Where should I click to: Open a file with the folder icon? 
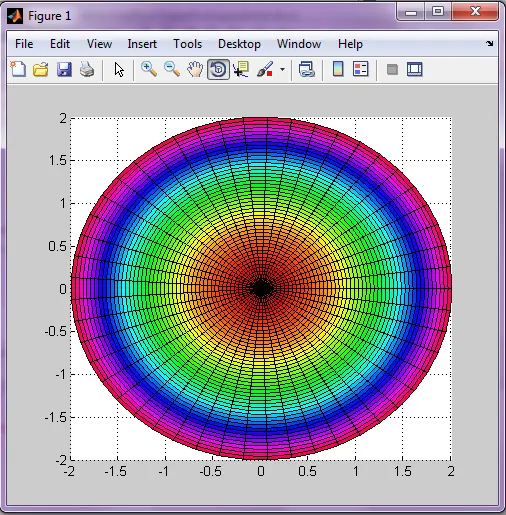click(41, 70)
